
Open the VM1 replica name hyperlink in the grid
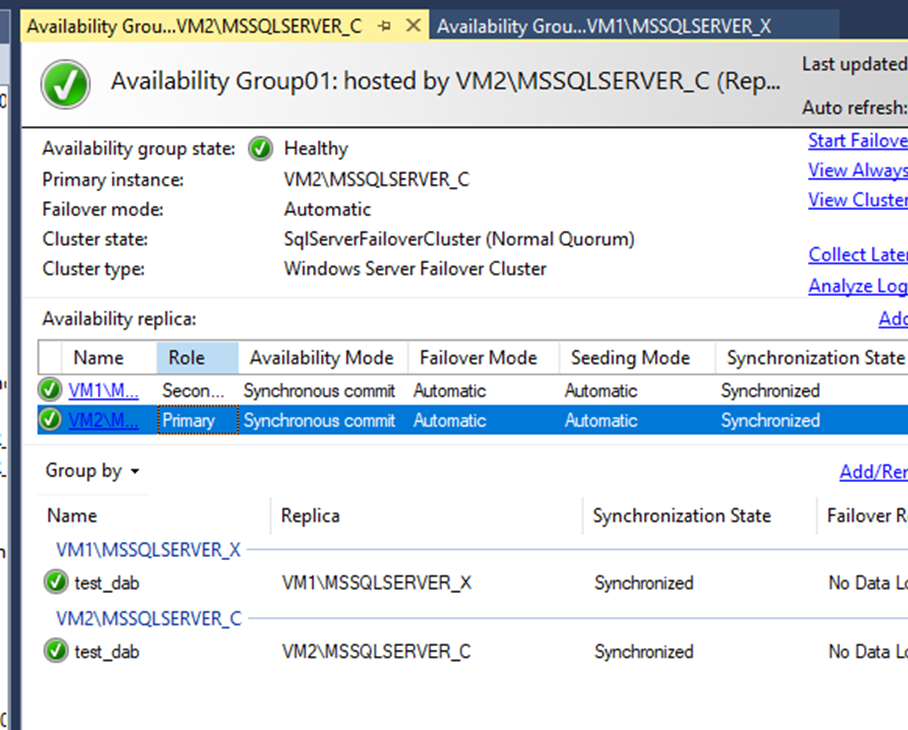tap(100, 390)
